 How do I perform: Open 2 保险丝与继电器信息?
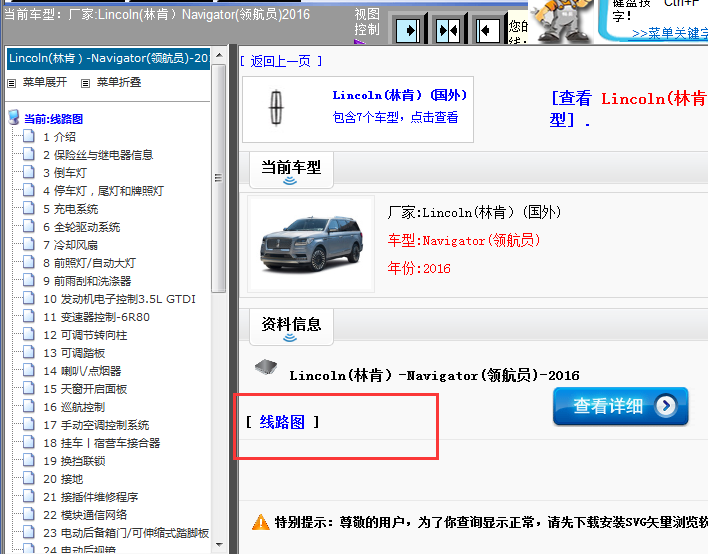click(98, 155)
